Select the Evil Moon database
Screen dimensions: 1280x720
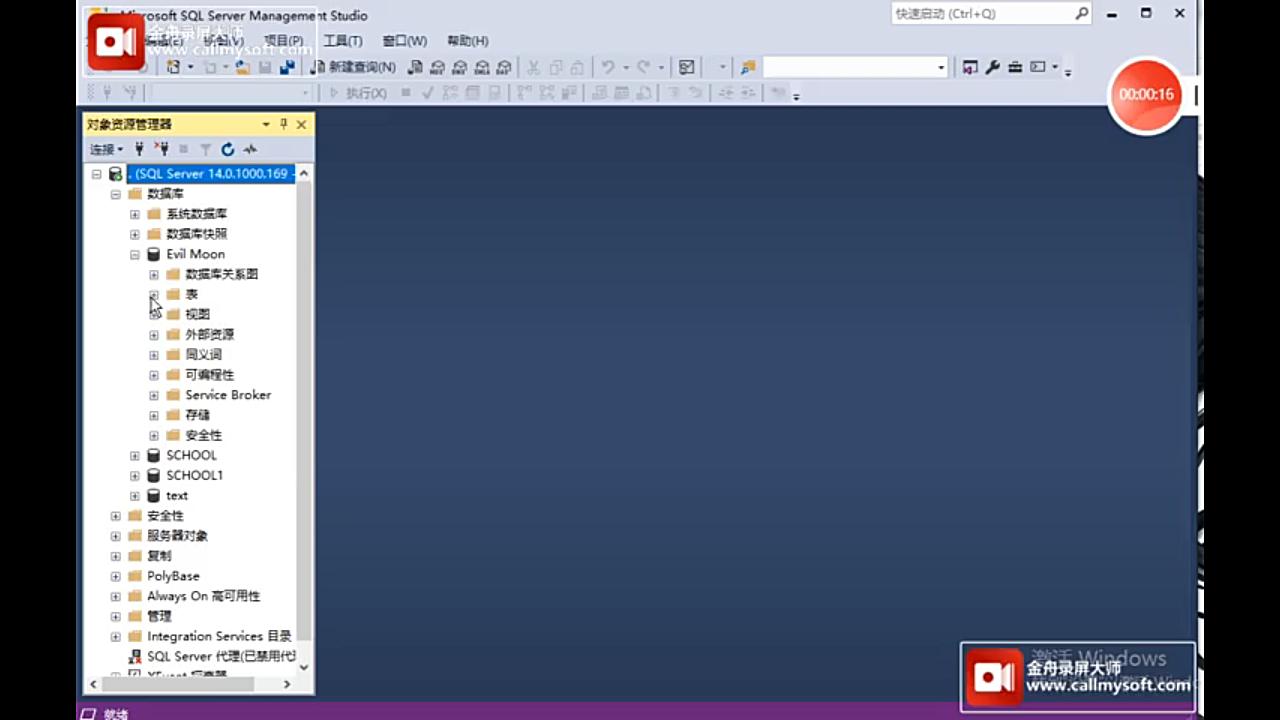point(195,254)
